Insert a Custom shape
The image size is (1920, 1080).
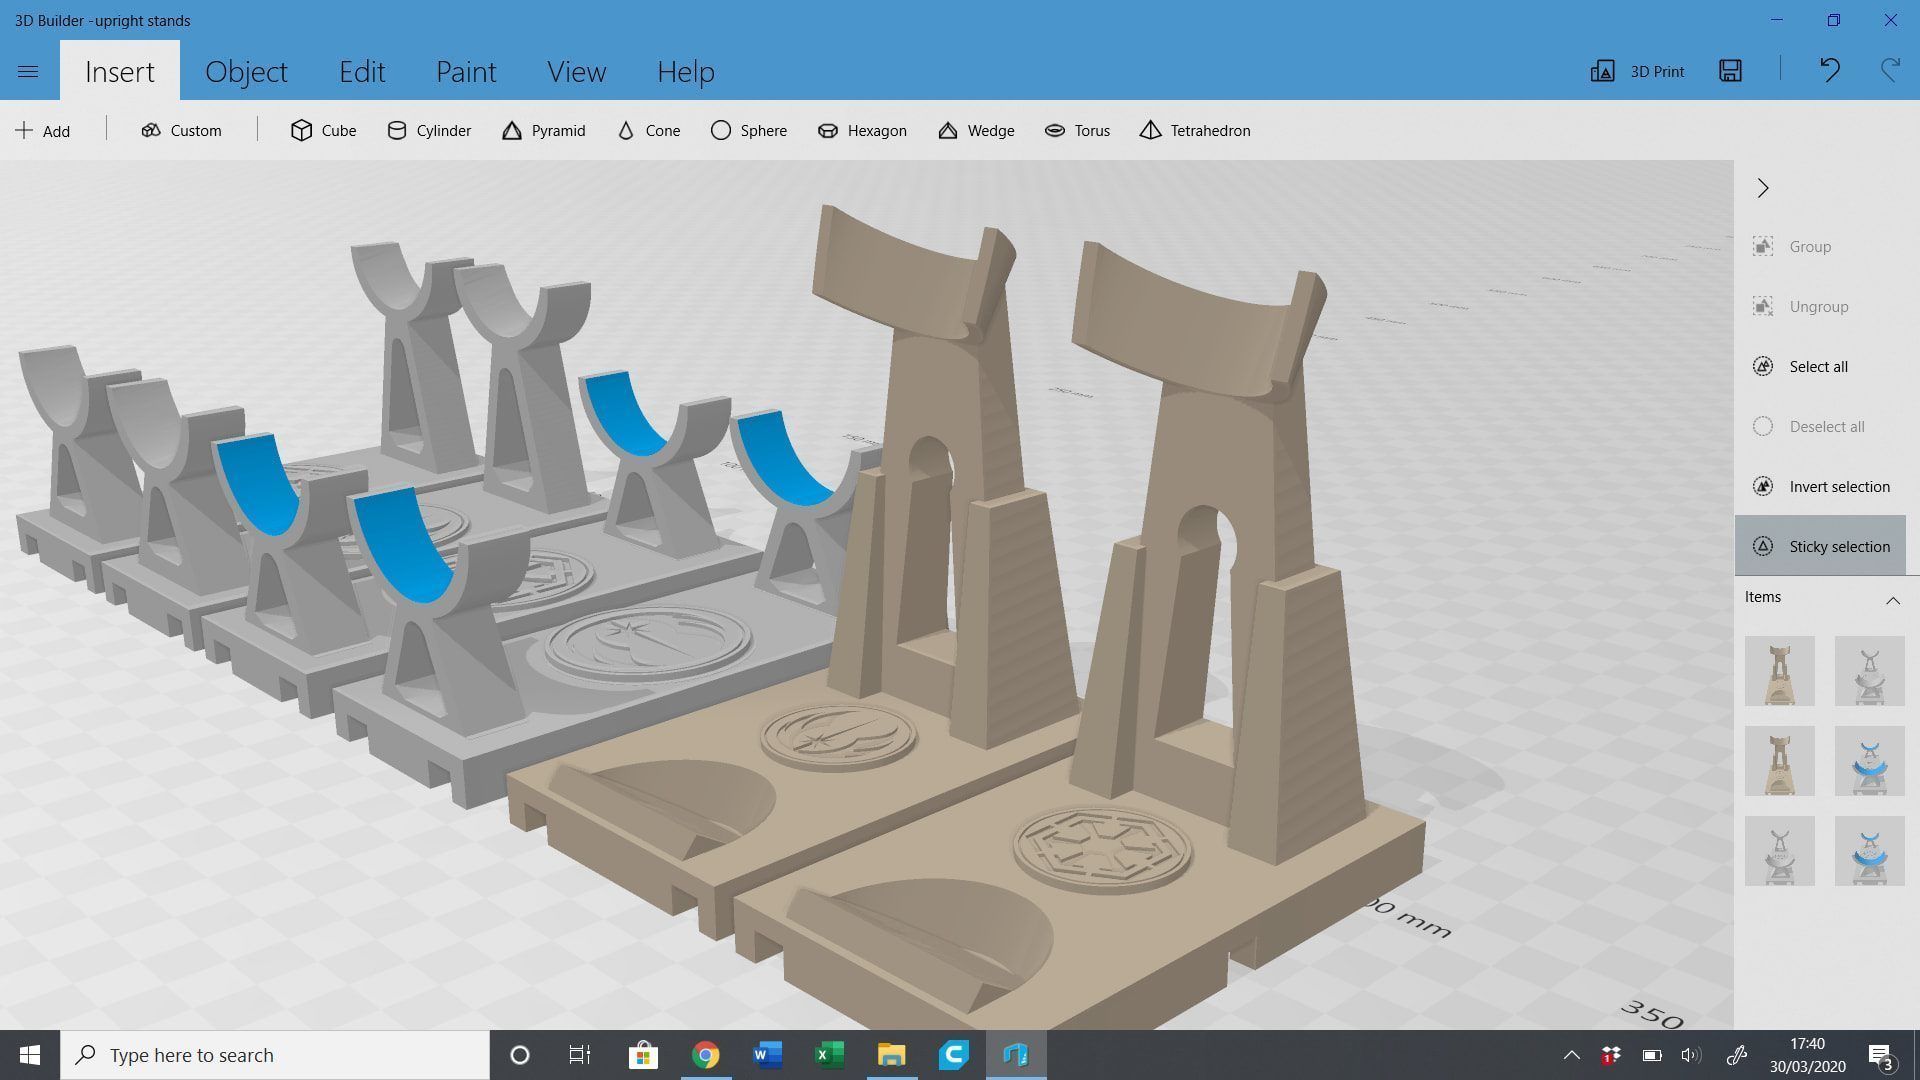tap(181, 131)
